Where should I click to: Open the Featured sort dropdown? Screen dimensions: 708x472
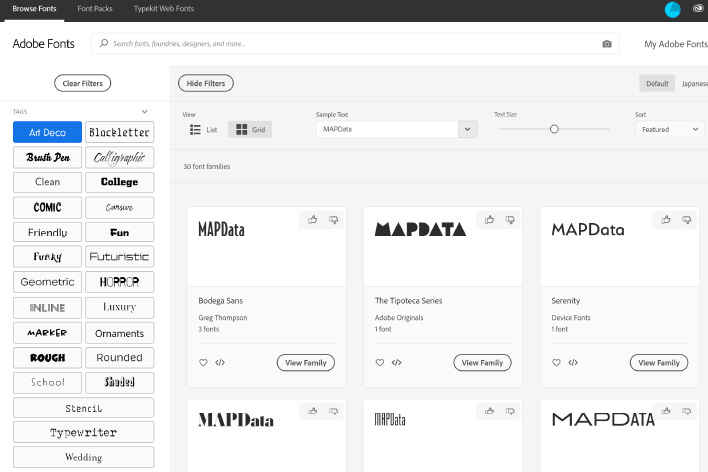[670, 130]
